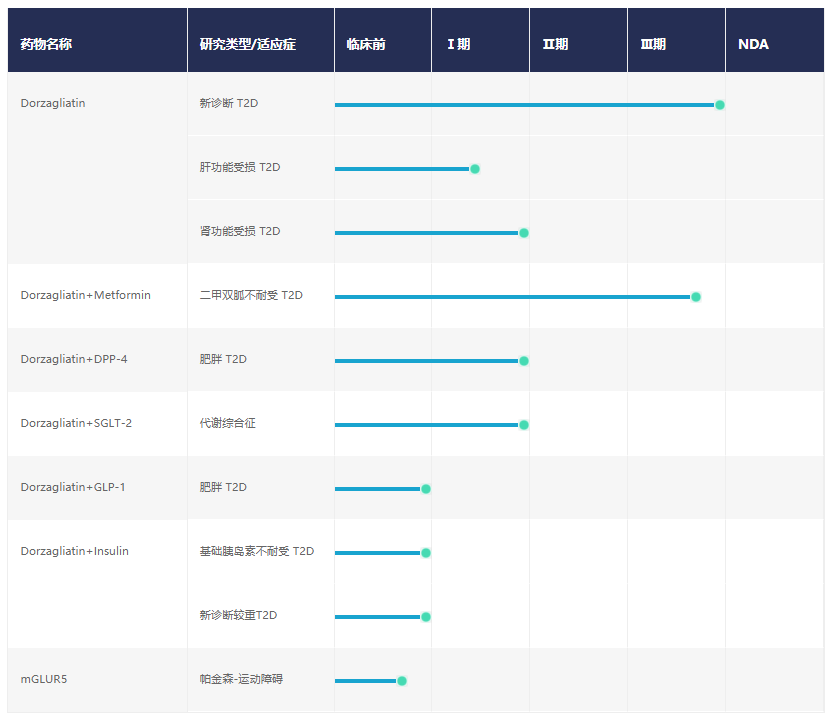
Task: Click 肥胖 T2D in the Dorzagliatin+DPP-4 row
Action: tap(223, 359)
